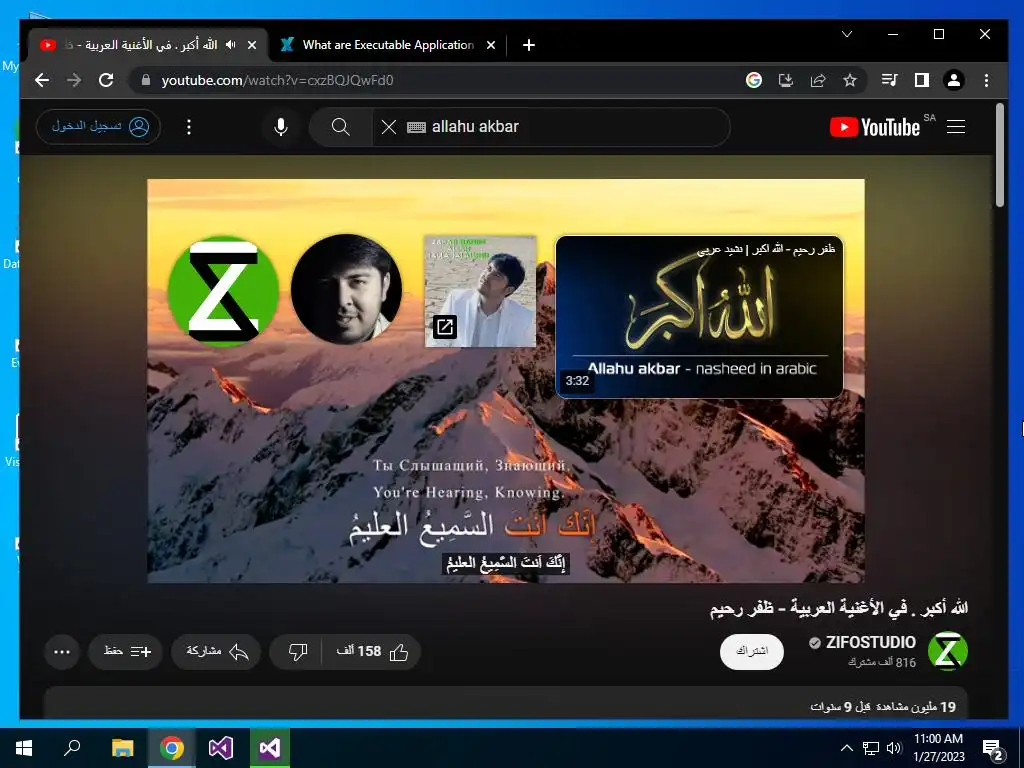Viewport: 1024px width, 768px height.
Task: Open highlighted Visual Studio taskbar icon
Action: pos(270,748)
